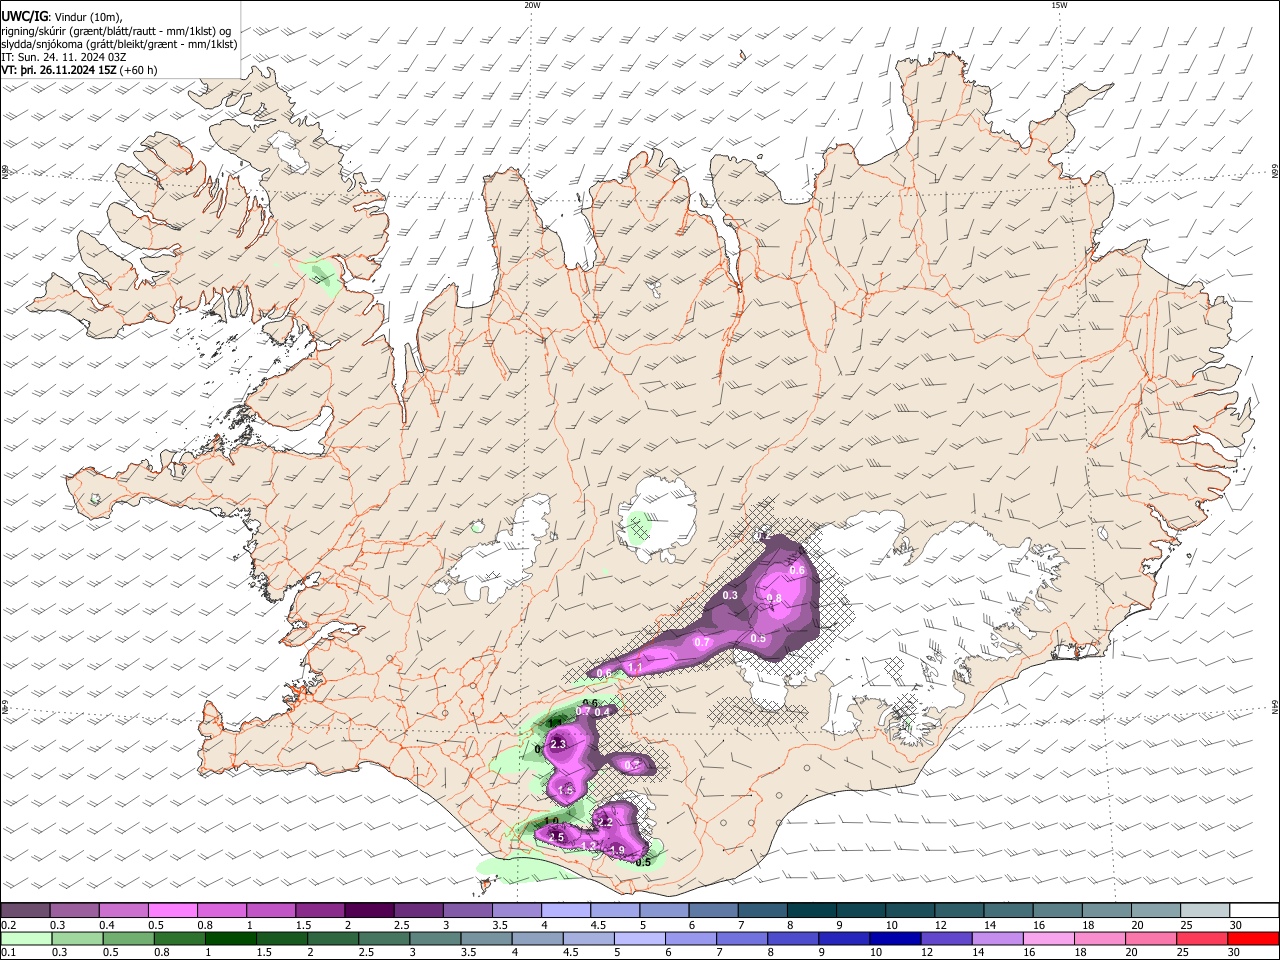
Task: Click the '1.9' precipitation value on the map
Action: (618, 849)
